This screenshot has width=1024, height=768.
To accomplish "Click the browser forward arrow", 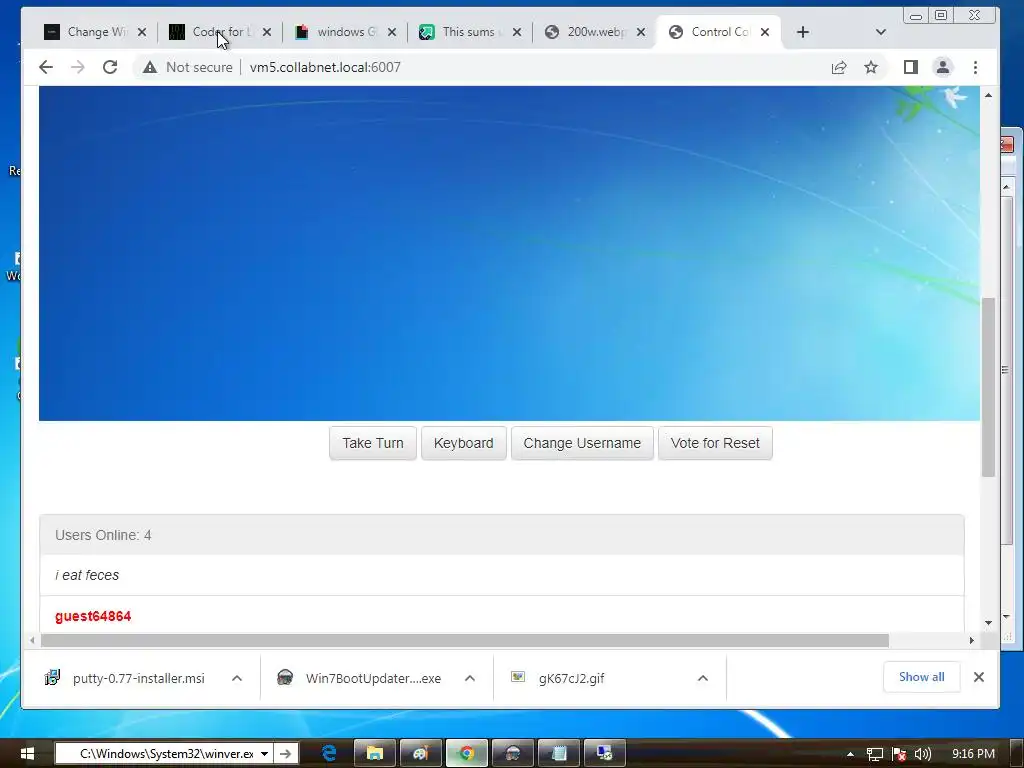I will pos(78,67).
